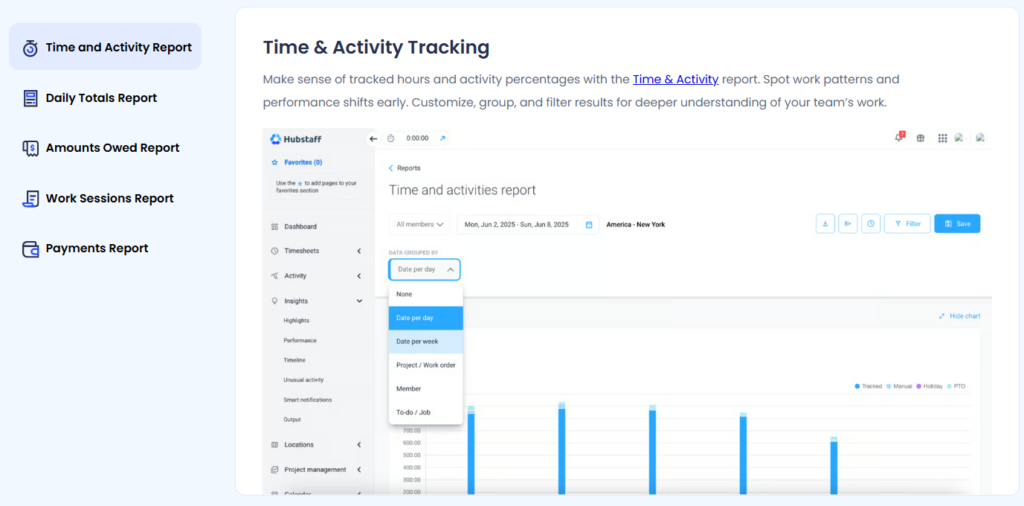Screen dimensions: 1024x506
Task: Click the timer stopwatch icon
Action: click(391, 138)
